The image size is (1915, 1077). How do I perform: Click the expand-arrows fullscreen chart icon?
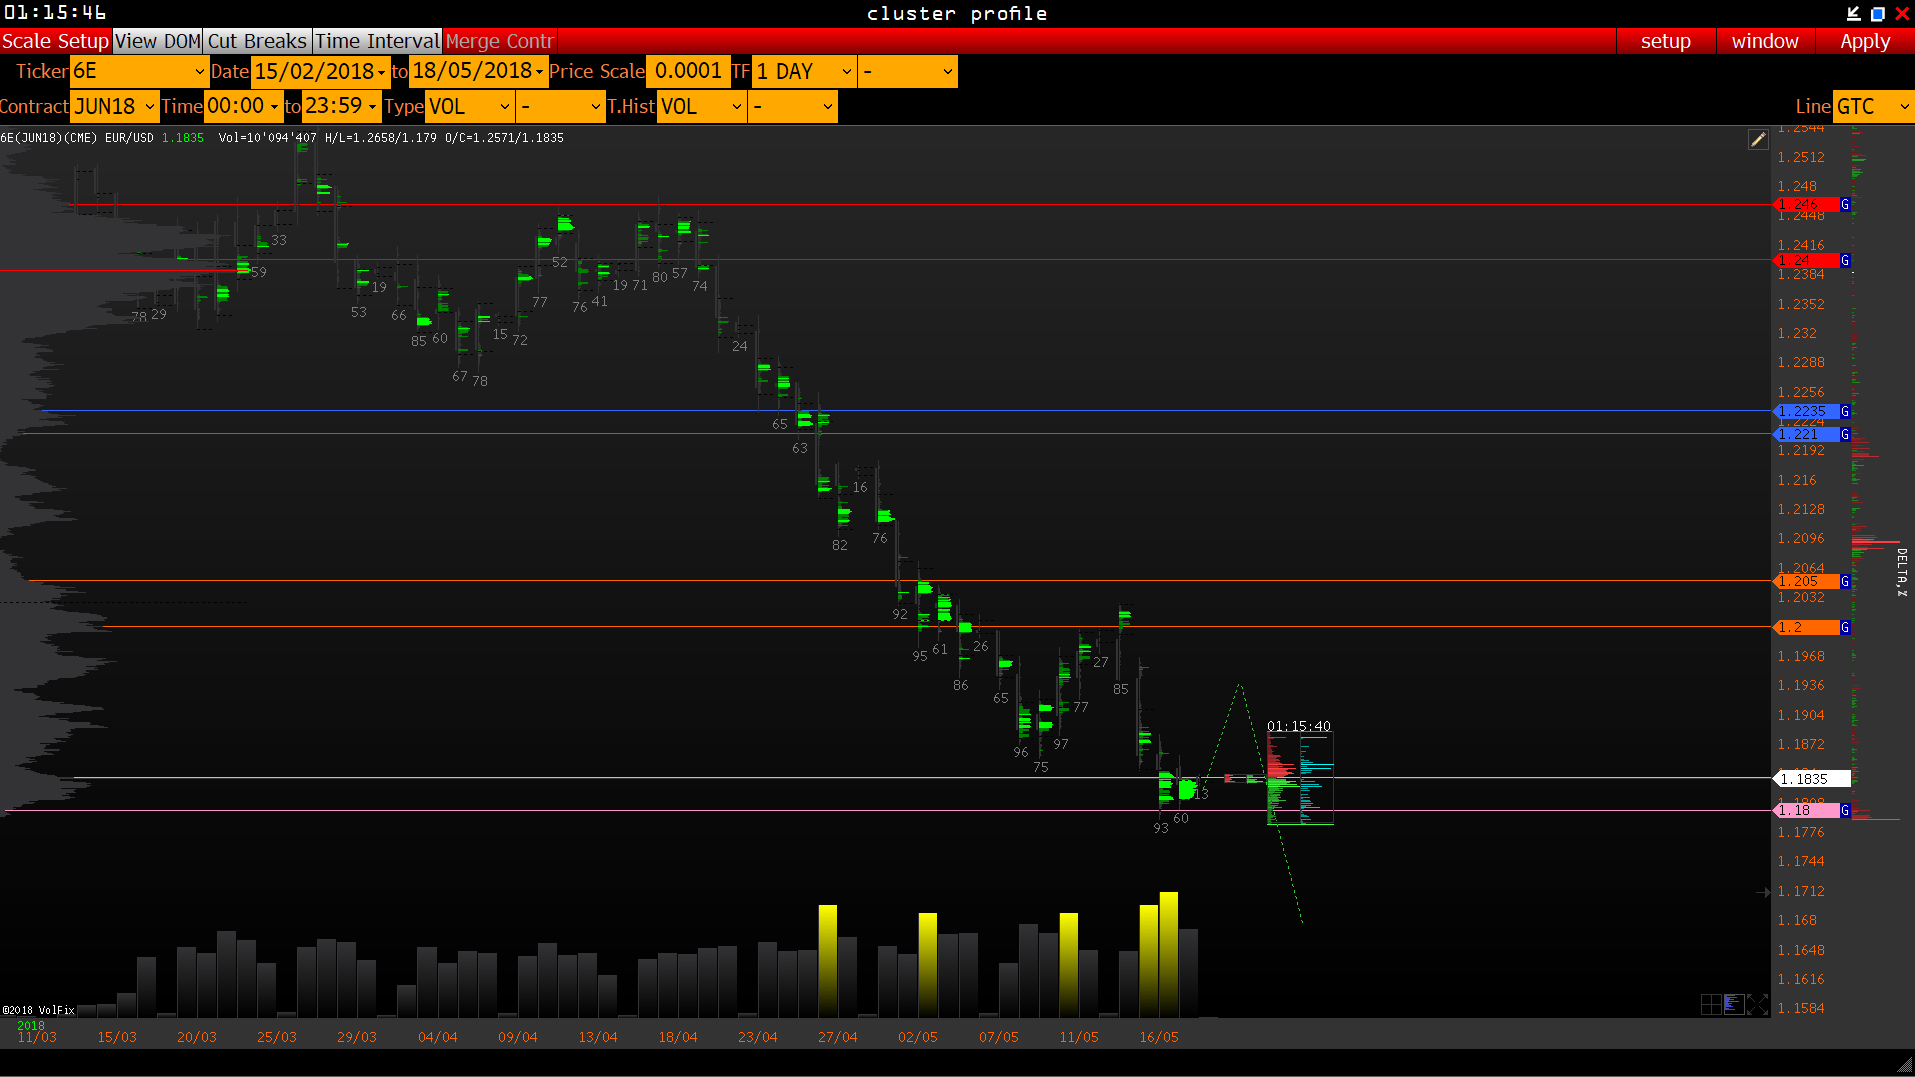[x=1757, y=1004]
